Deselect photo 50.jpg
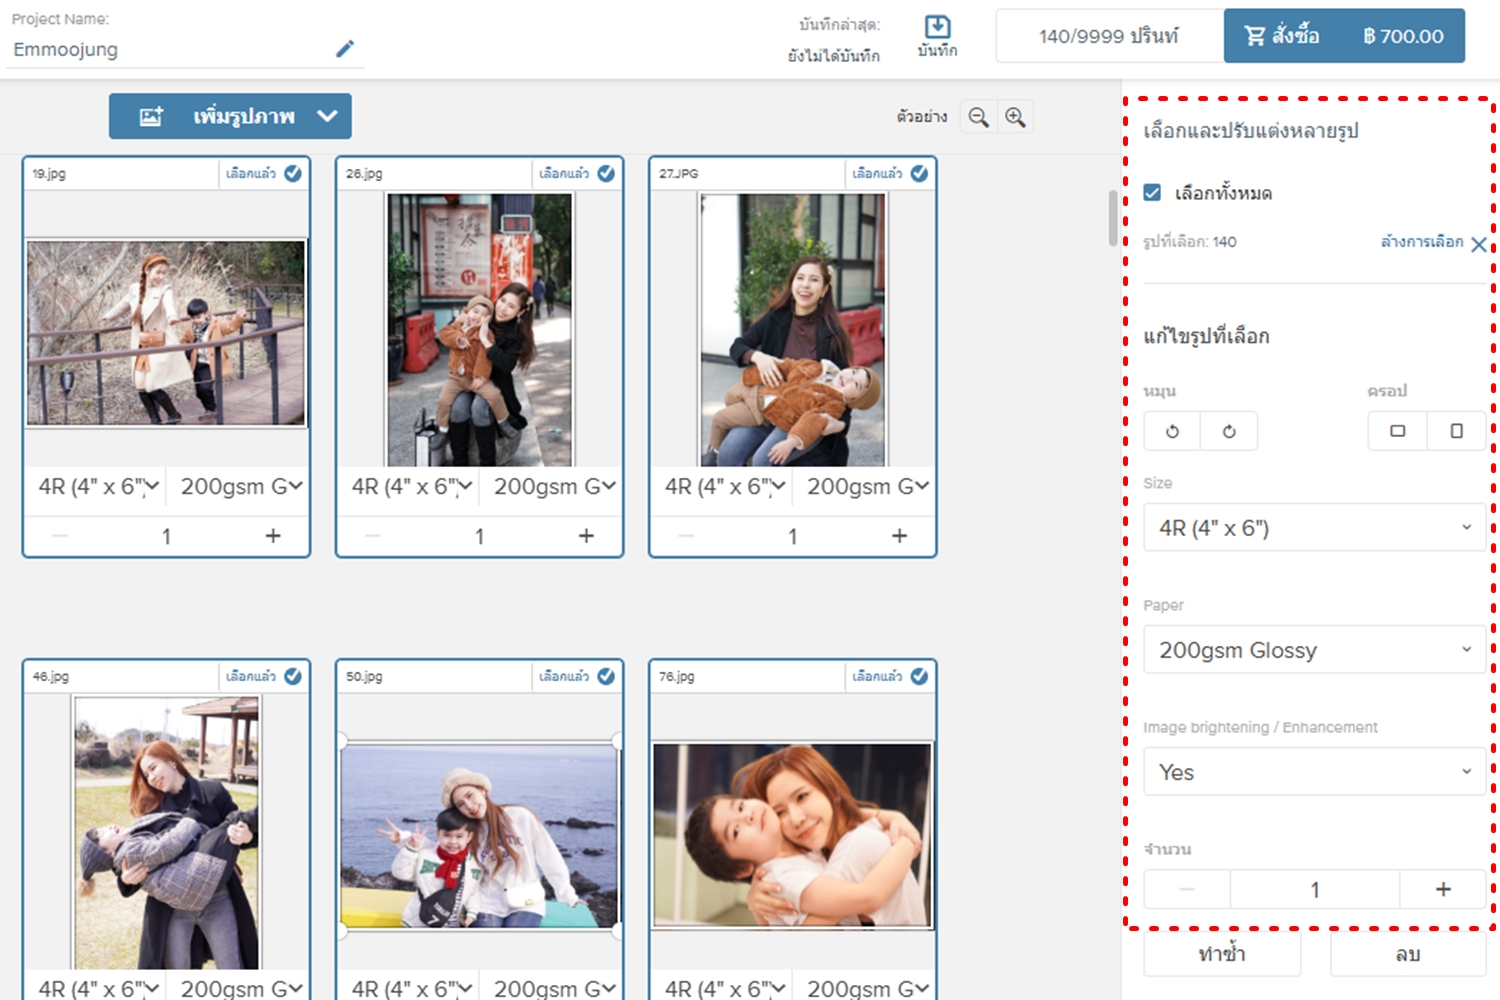 pyautogui.click(x=577, y=676)
